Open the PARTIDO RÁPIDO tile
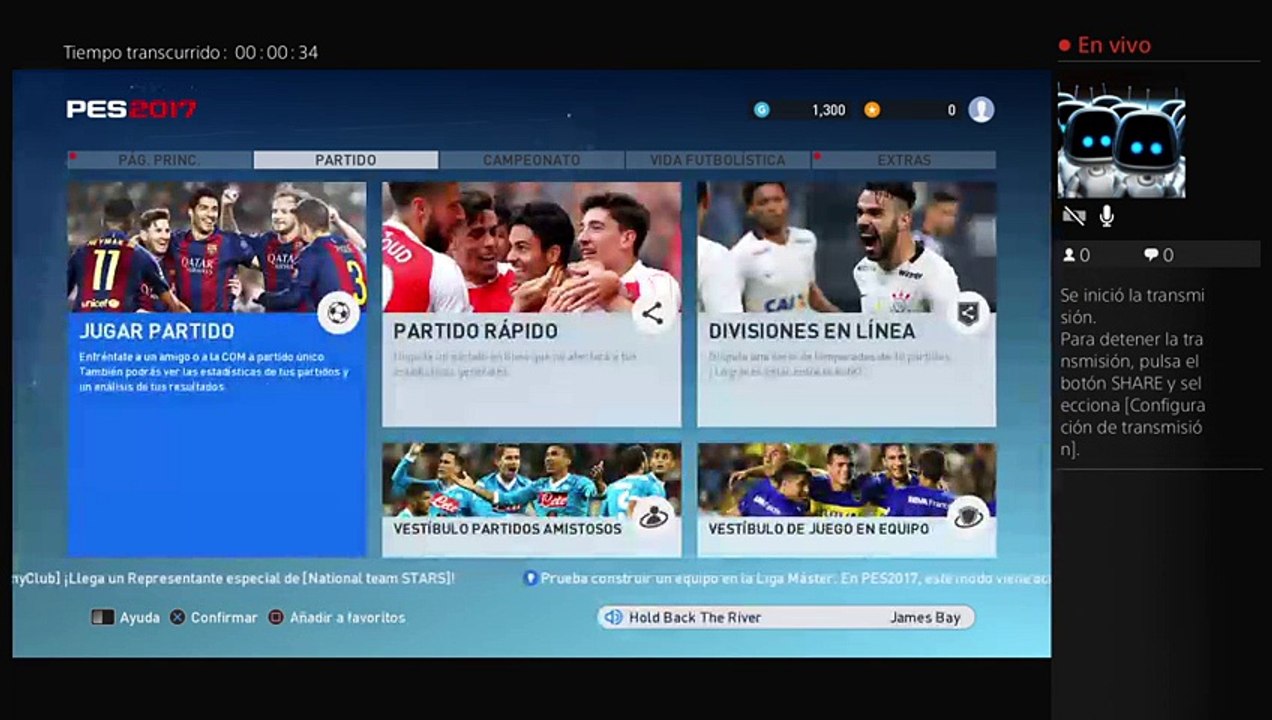1272x720 pixels. click(531, 304)
